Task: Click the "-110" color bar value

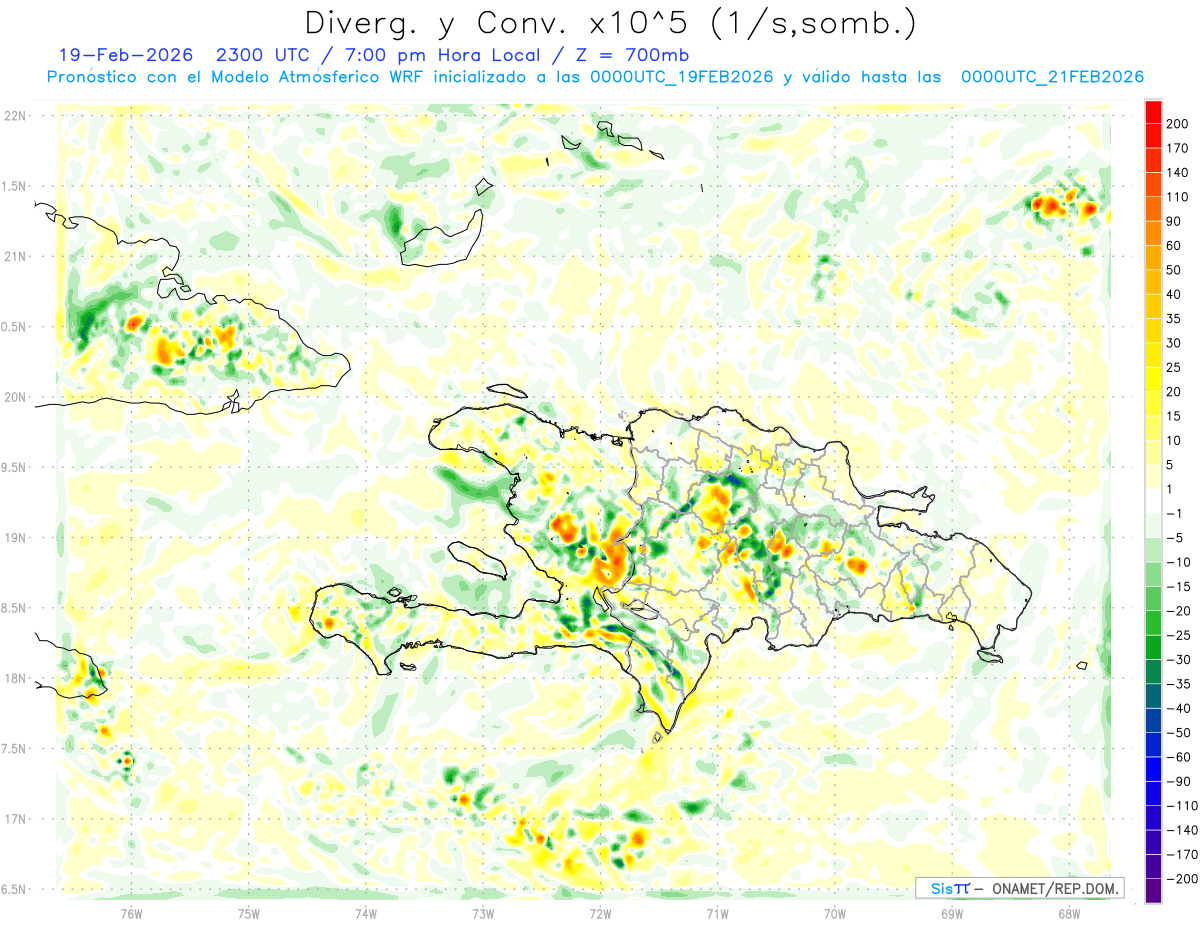Action: pyautogui.click(x=1184, y=806)
